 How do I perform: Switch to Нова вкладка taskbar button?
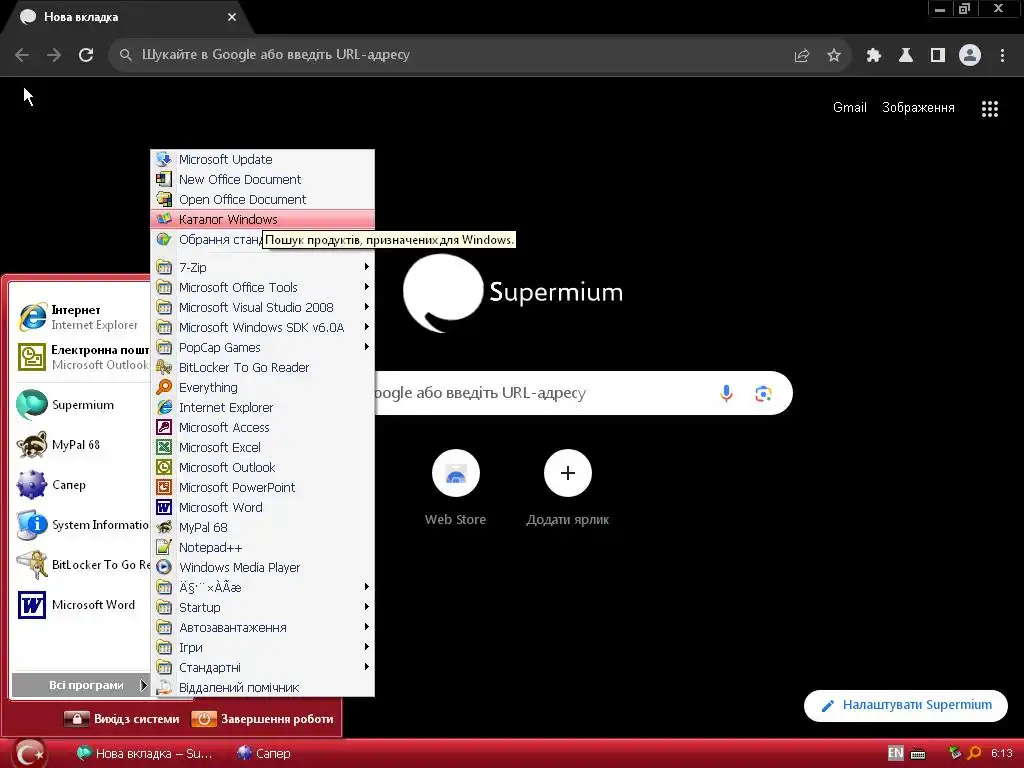[x=145, y=754]
